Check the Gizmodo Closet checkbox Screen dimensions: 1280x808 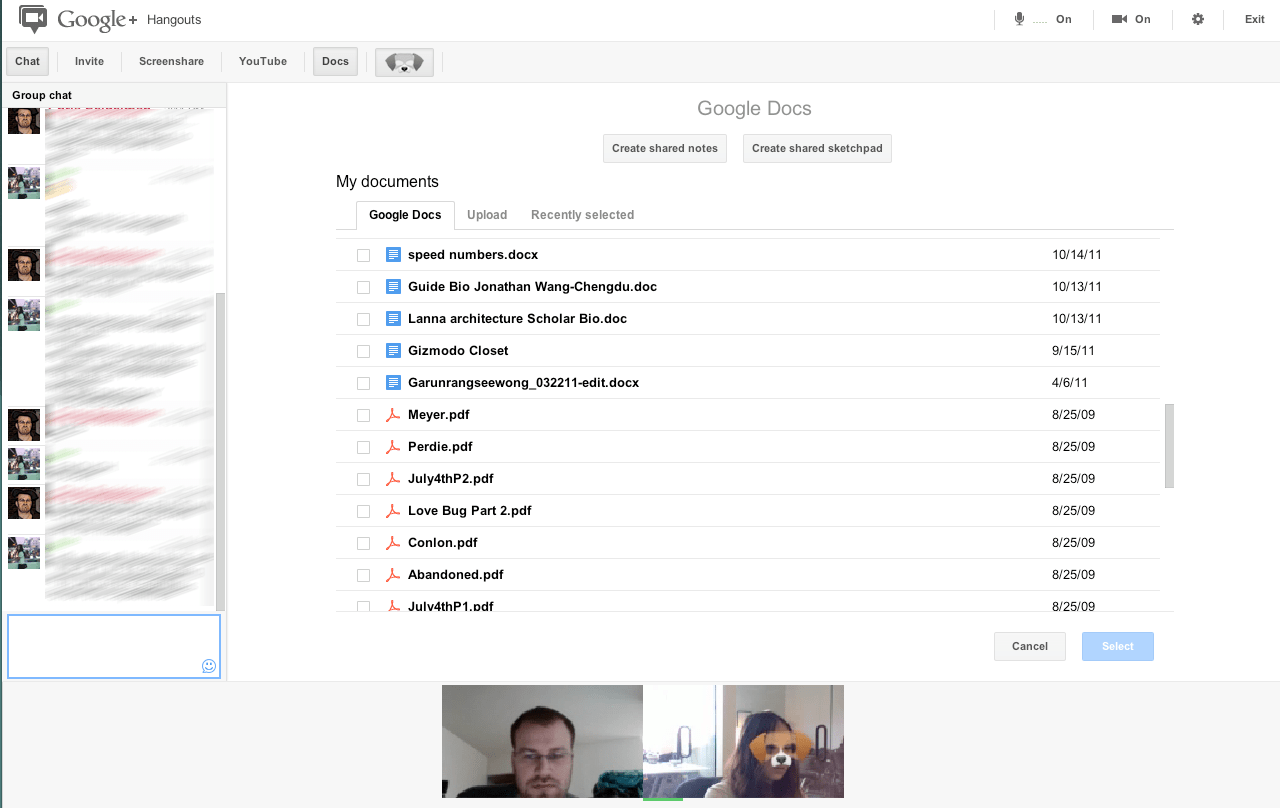(x=363, y=352)
